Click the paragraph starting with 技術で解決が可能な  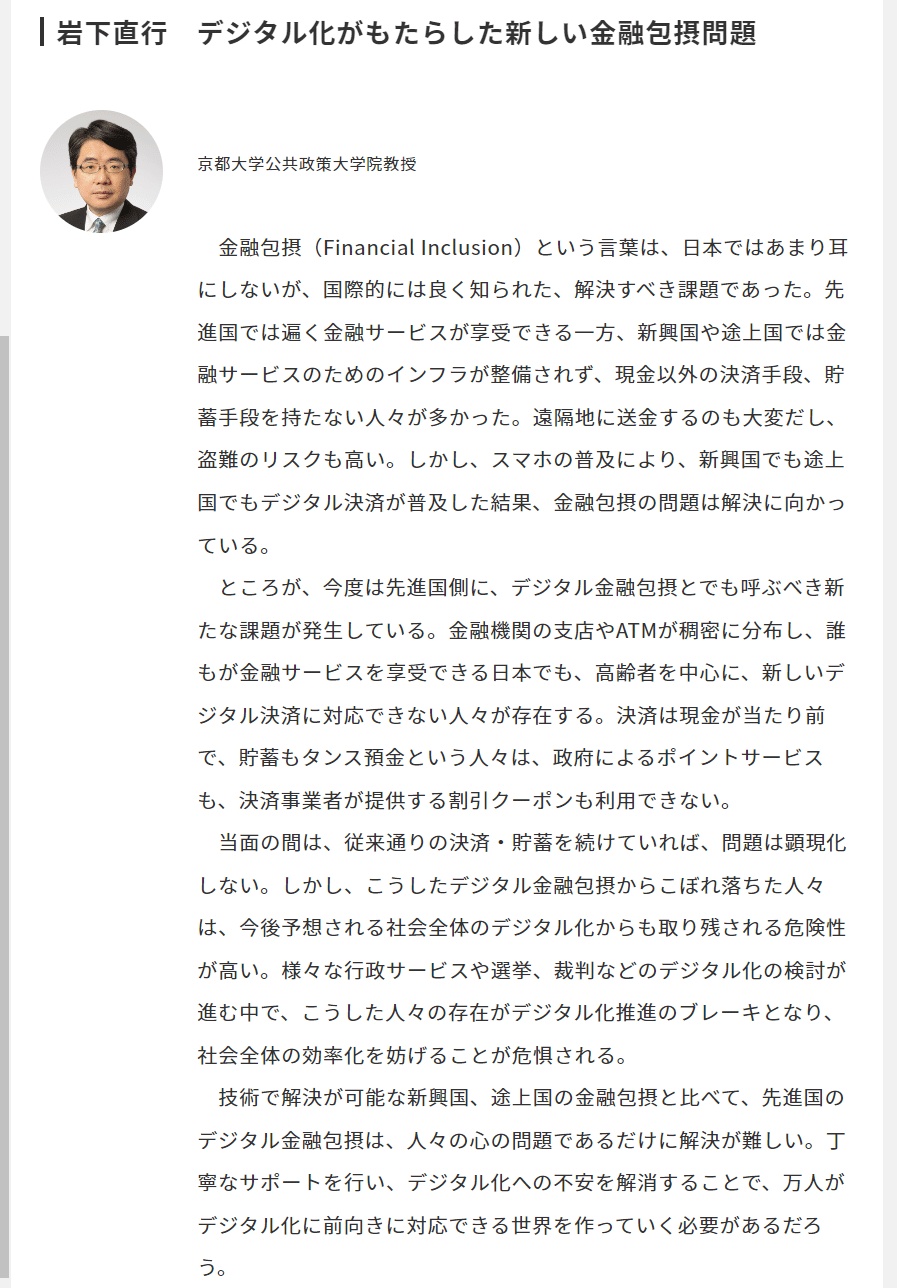pos(521,1182)
